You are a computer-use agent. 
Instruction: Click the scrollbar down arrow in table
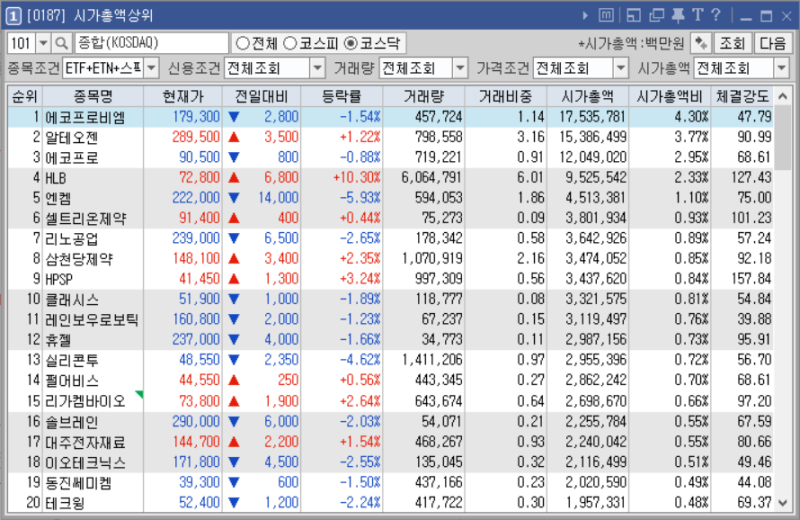tap(783, 503)
